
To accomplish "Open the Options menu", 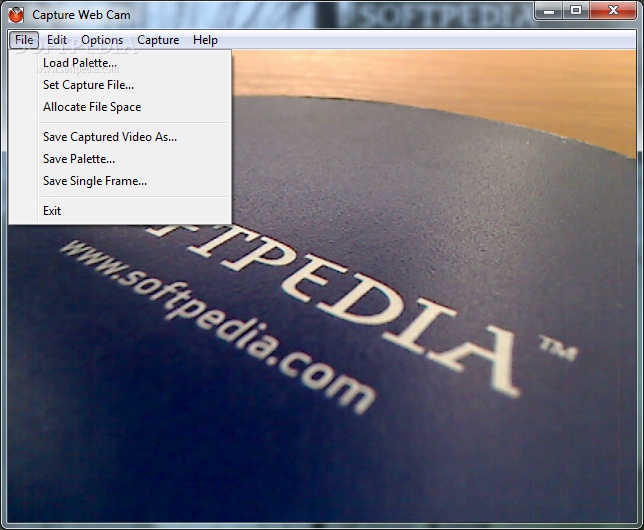I will [102, 40].
